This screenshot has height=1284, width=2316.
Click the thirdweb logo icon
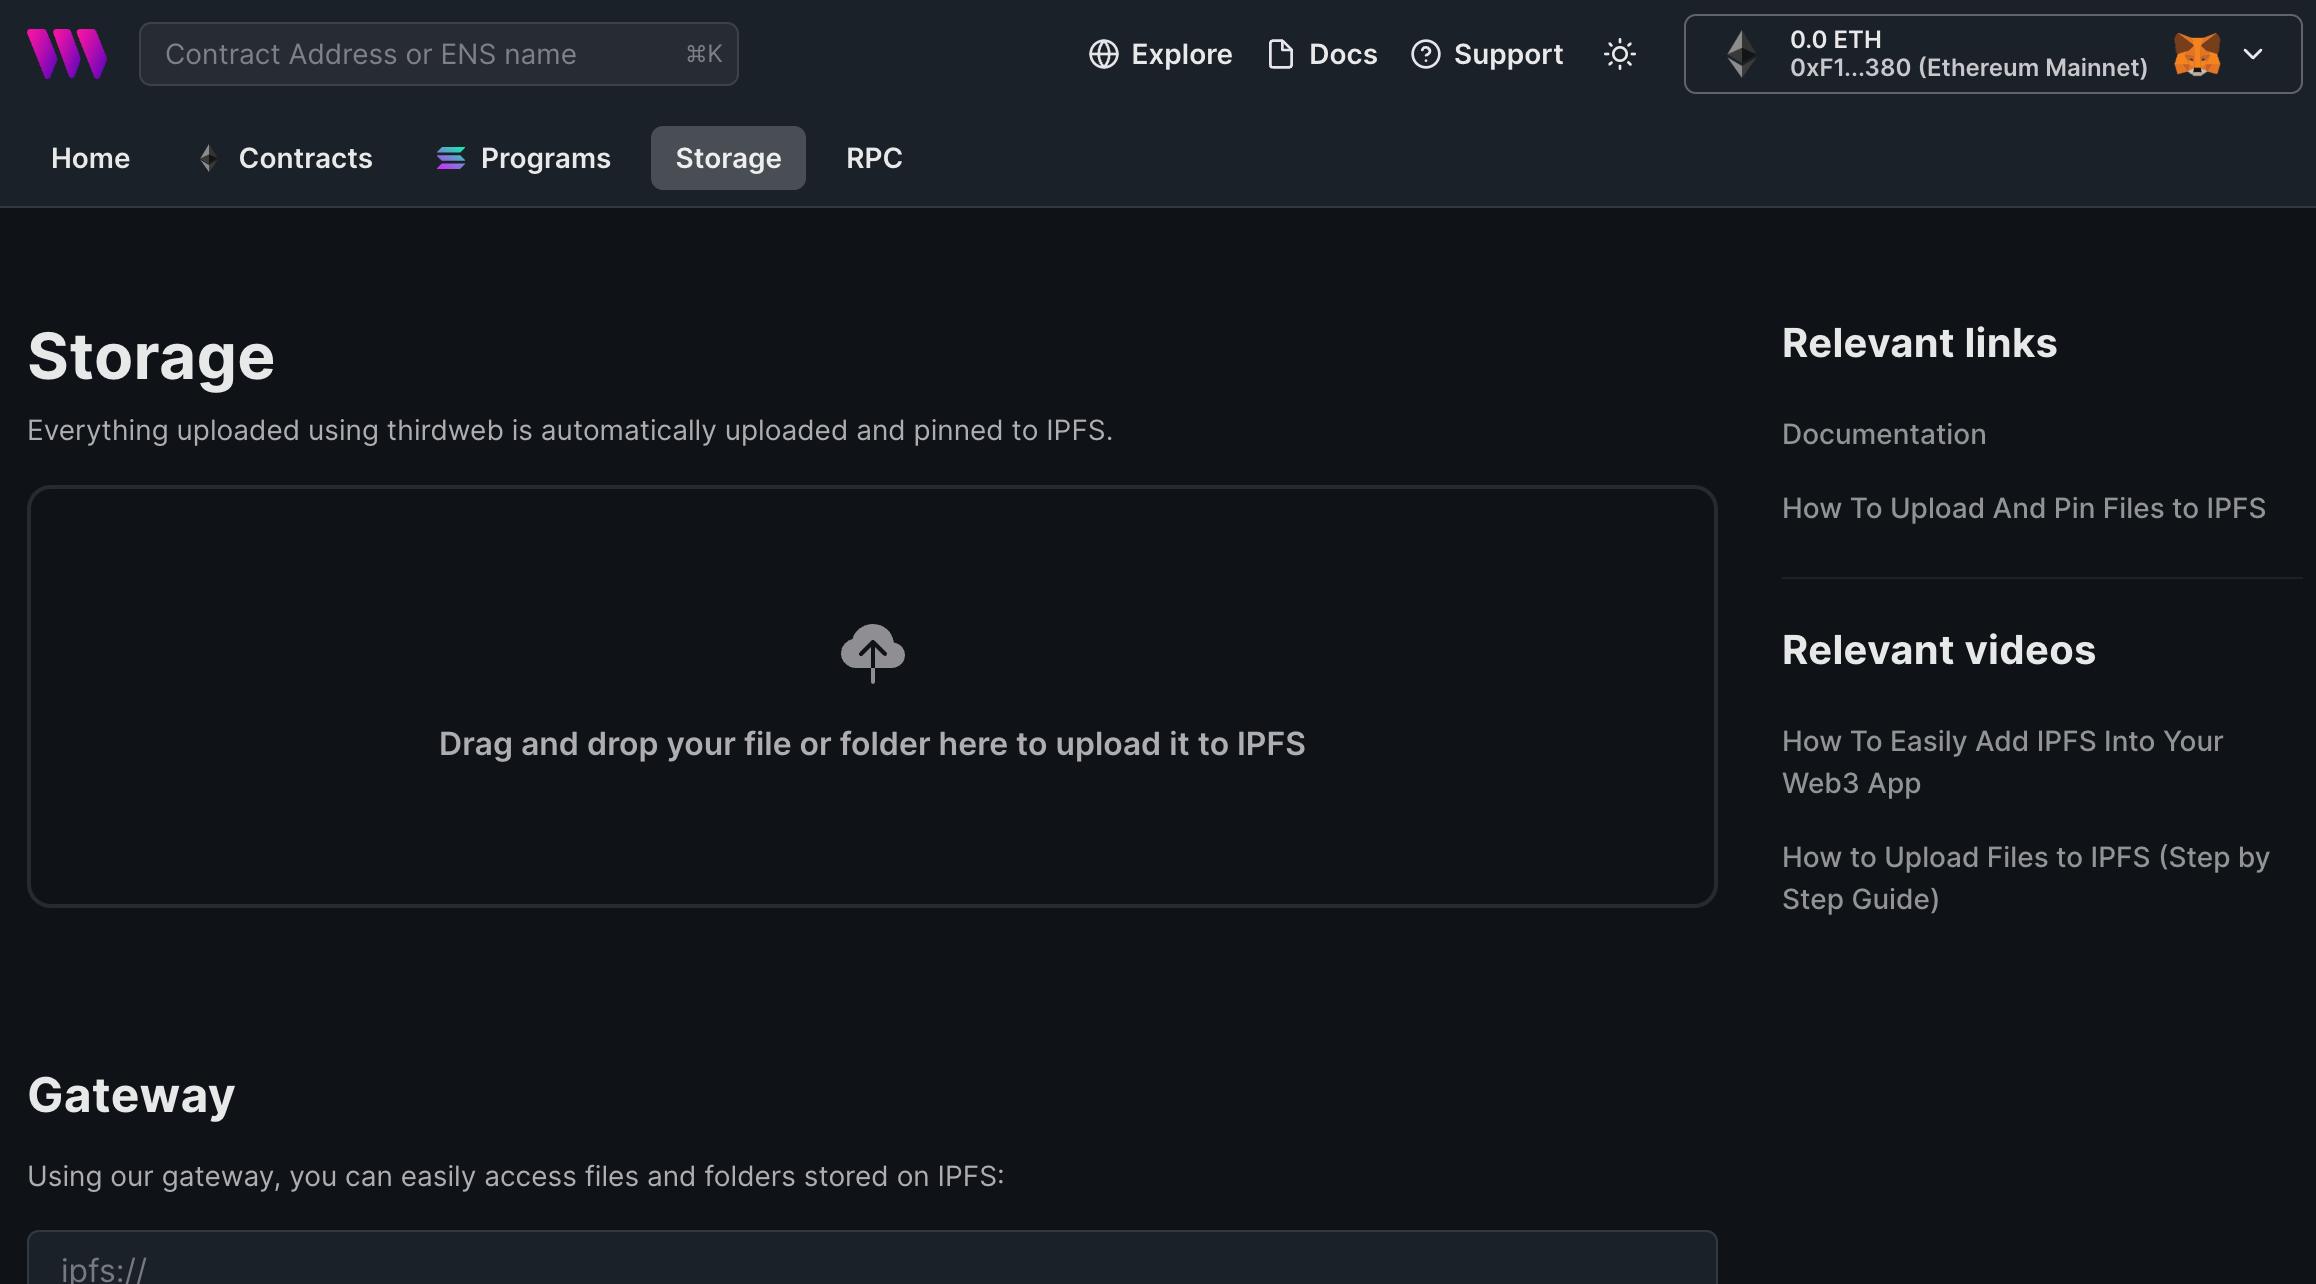pyautogui.click(x=66, y=54)
